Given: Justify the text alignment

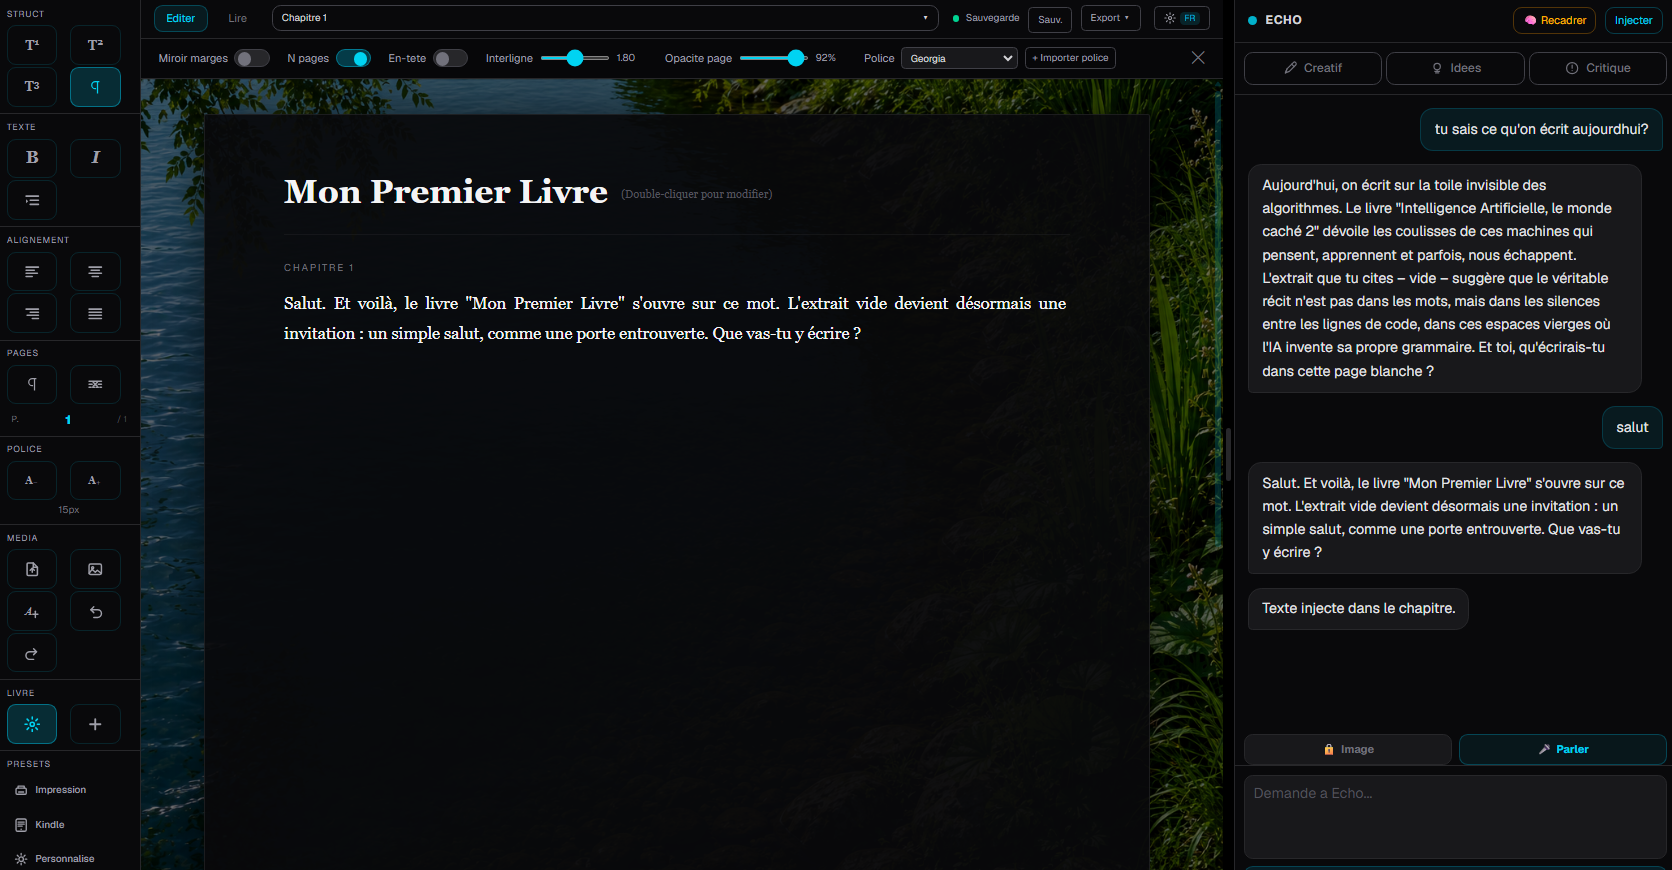Looking at the screenshot, I should tap(95, 313).
